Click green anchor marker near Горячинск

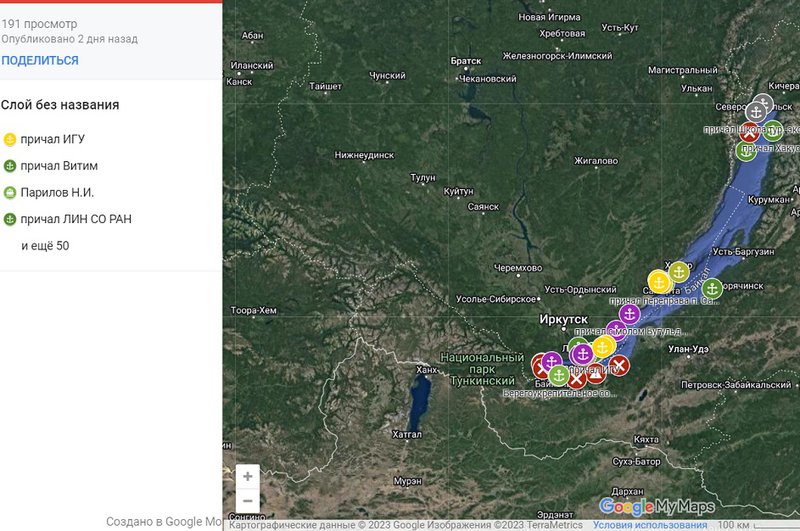point(712,289)
